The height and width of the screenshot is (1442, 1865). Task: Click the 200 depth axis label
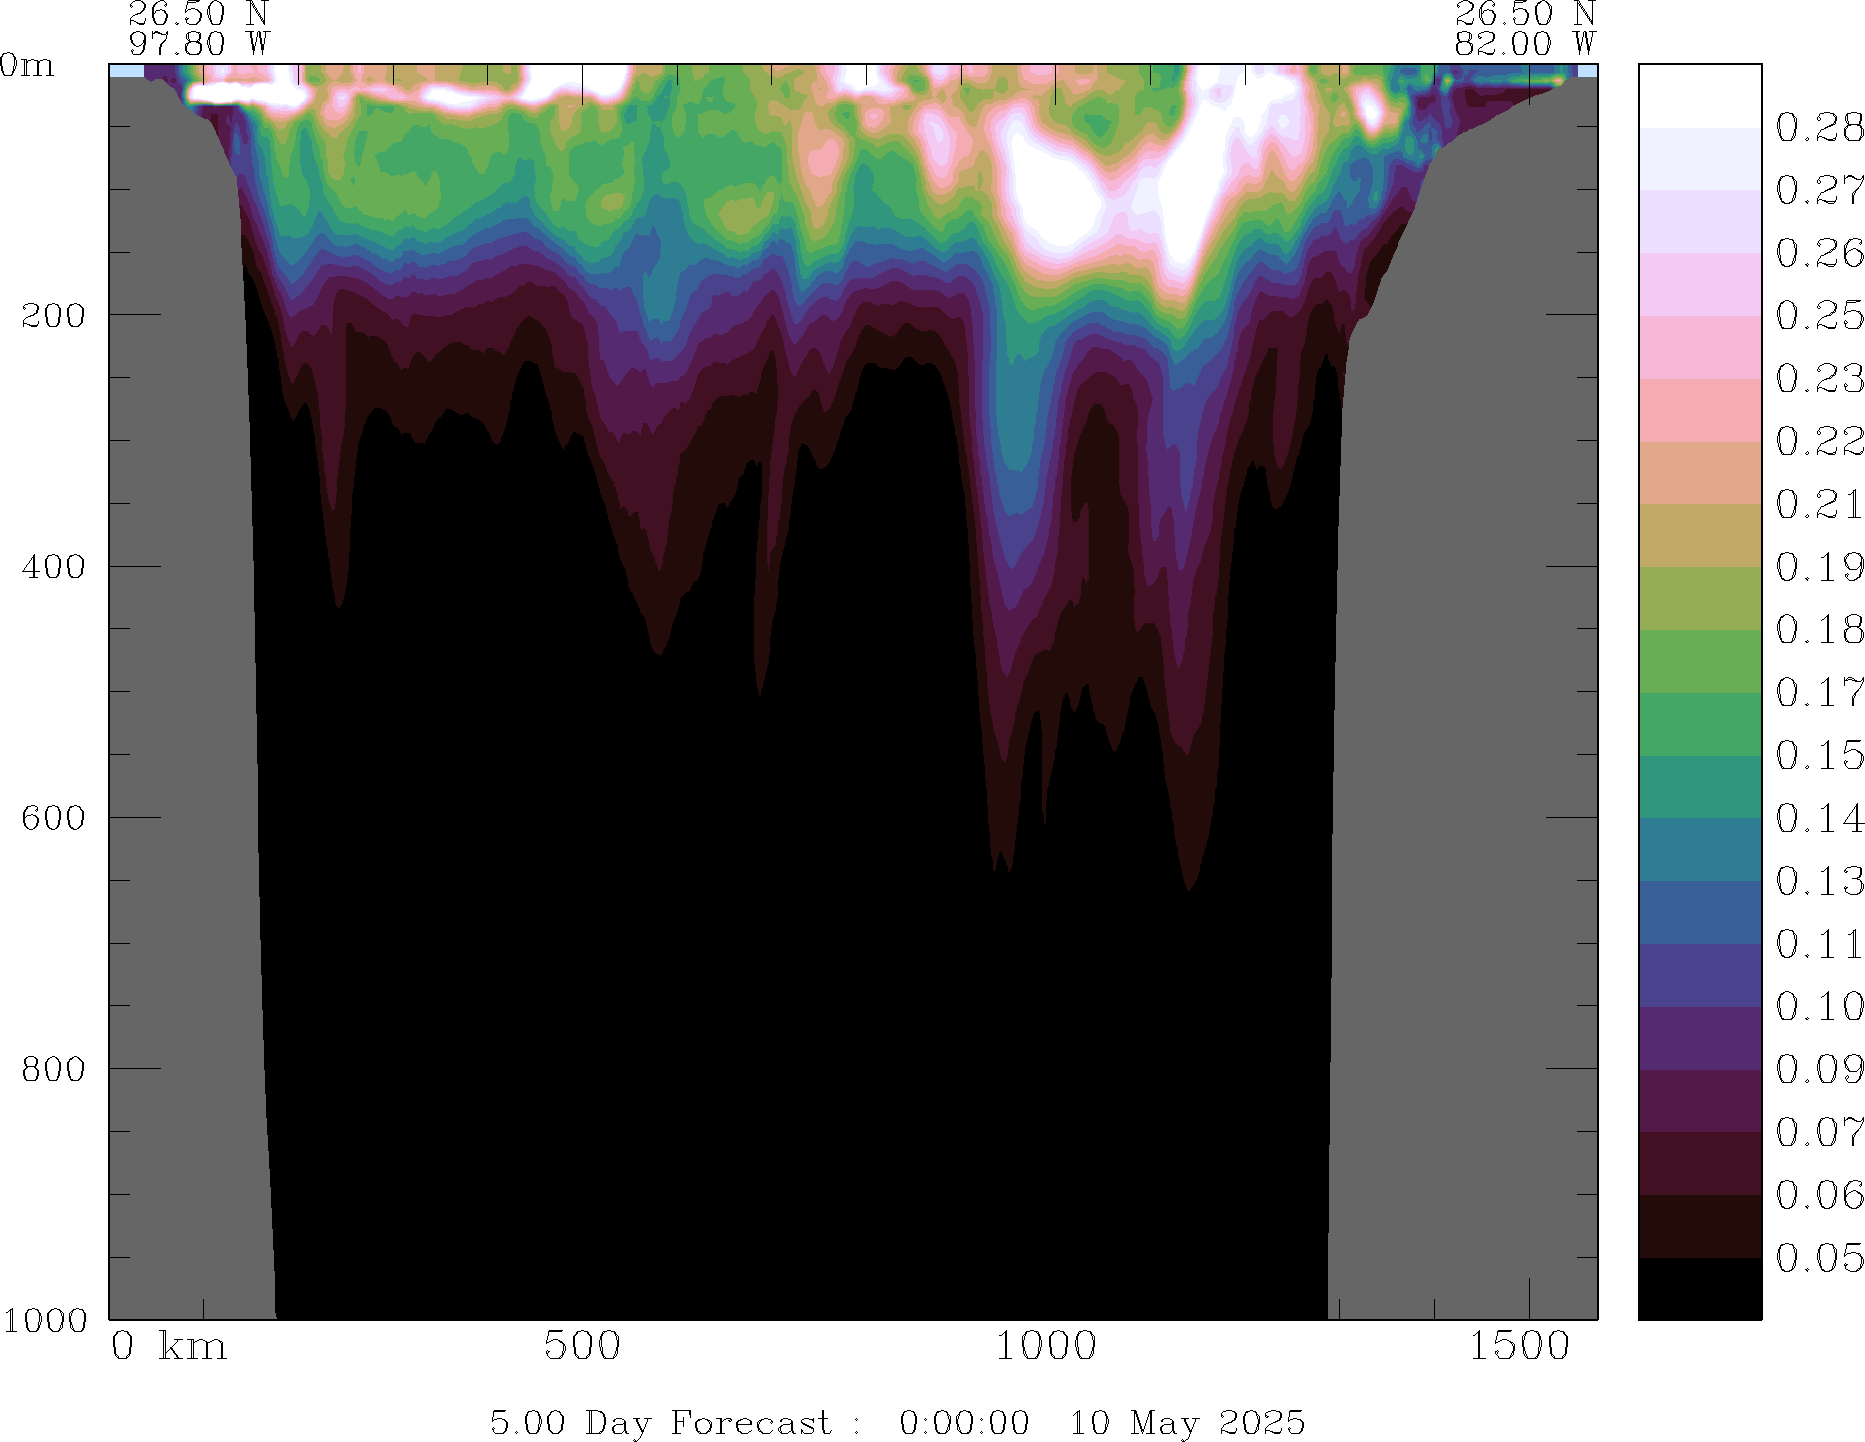[53, 315]
